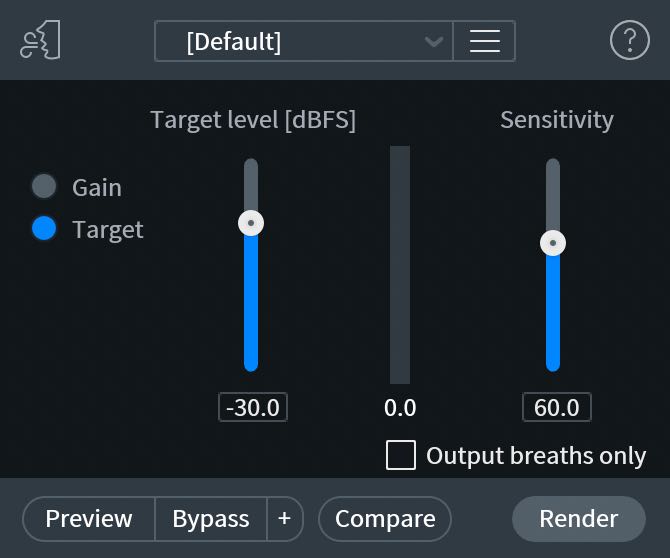Image resolution: width=670 pixels, height=558 pixels.
Task: Click the gain reduction meter bar
Action: tap(400, 265)
